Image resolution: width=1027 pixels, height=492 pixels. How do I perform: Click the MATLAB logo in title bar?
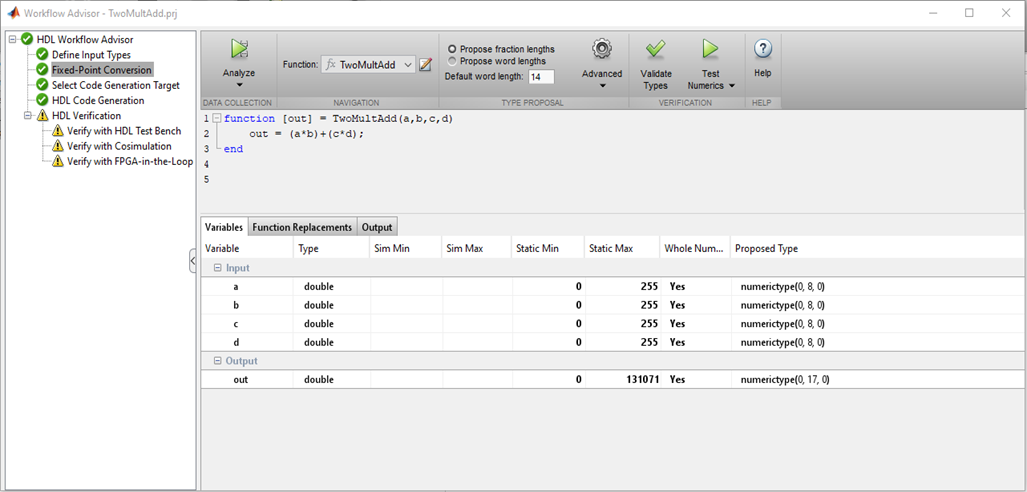tap(12, 12)
